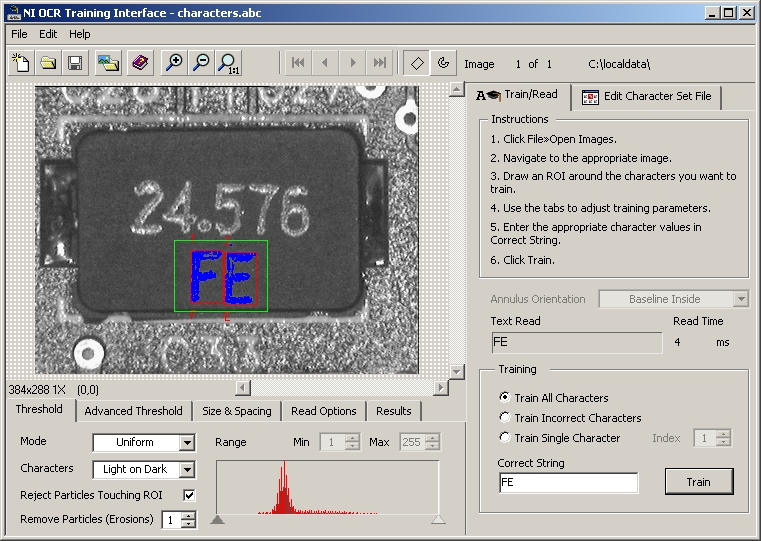Select Train All Characters option

[505, 397]
